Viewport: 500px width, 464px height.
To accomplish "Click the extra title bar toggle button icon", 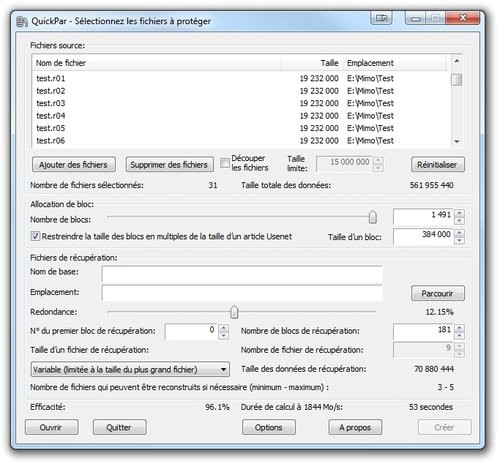I will (x=381, y=18).
